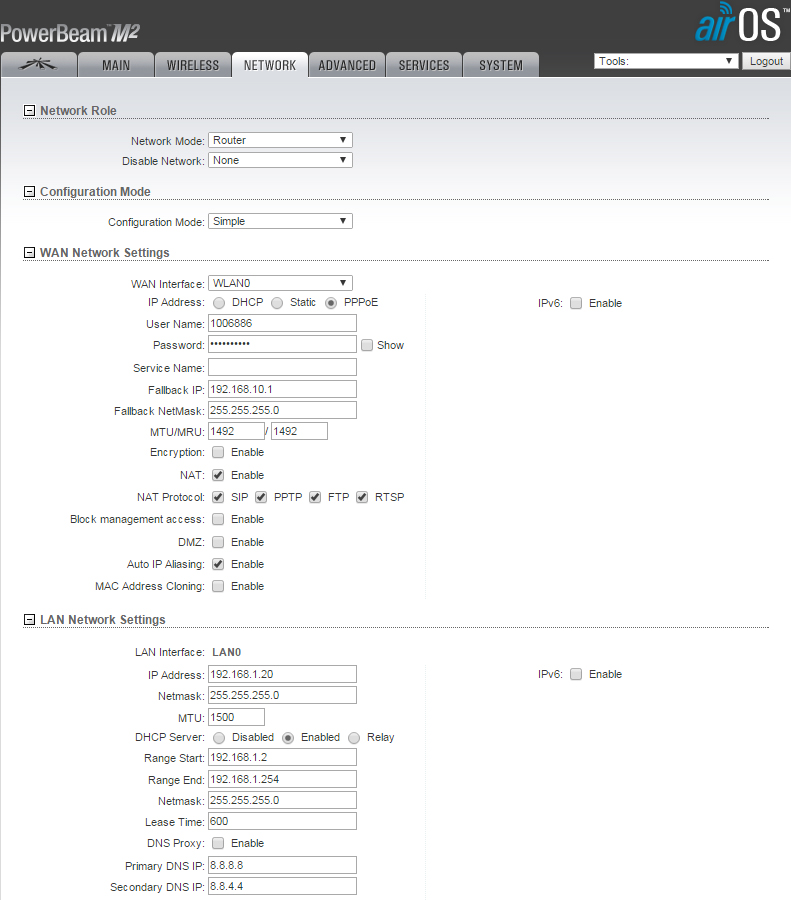
Task: Click the User Name field
Action: pyautogui.click(x=282, y=323)
